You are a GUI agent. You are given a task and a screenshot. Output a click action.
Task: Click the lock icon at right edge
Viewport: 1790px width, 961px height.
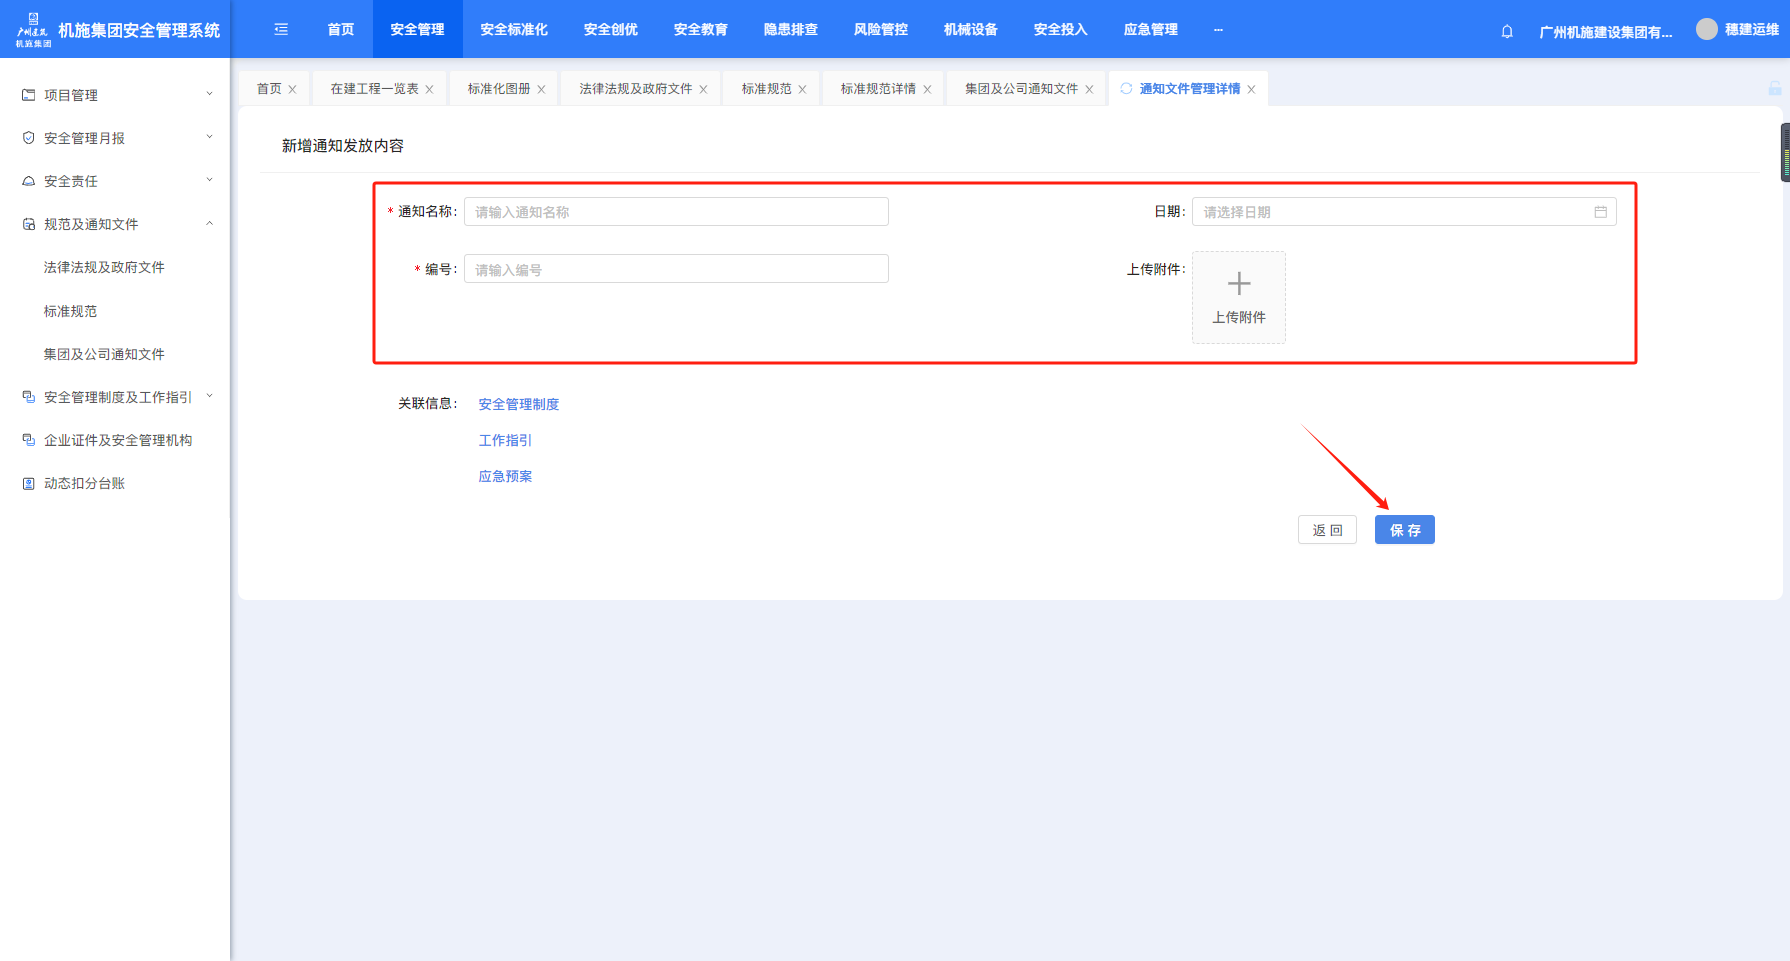click(x=1774, y=89)
